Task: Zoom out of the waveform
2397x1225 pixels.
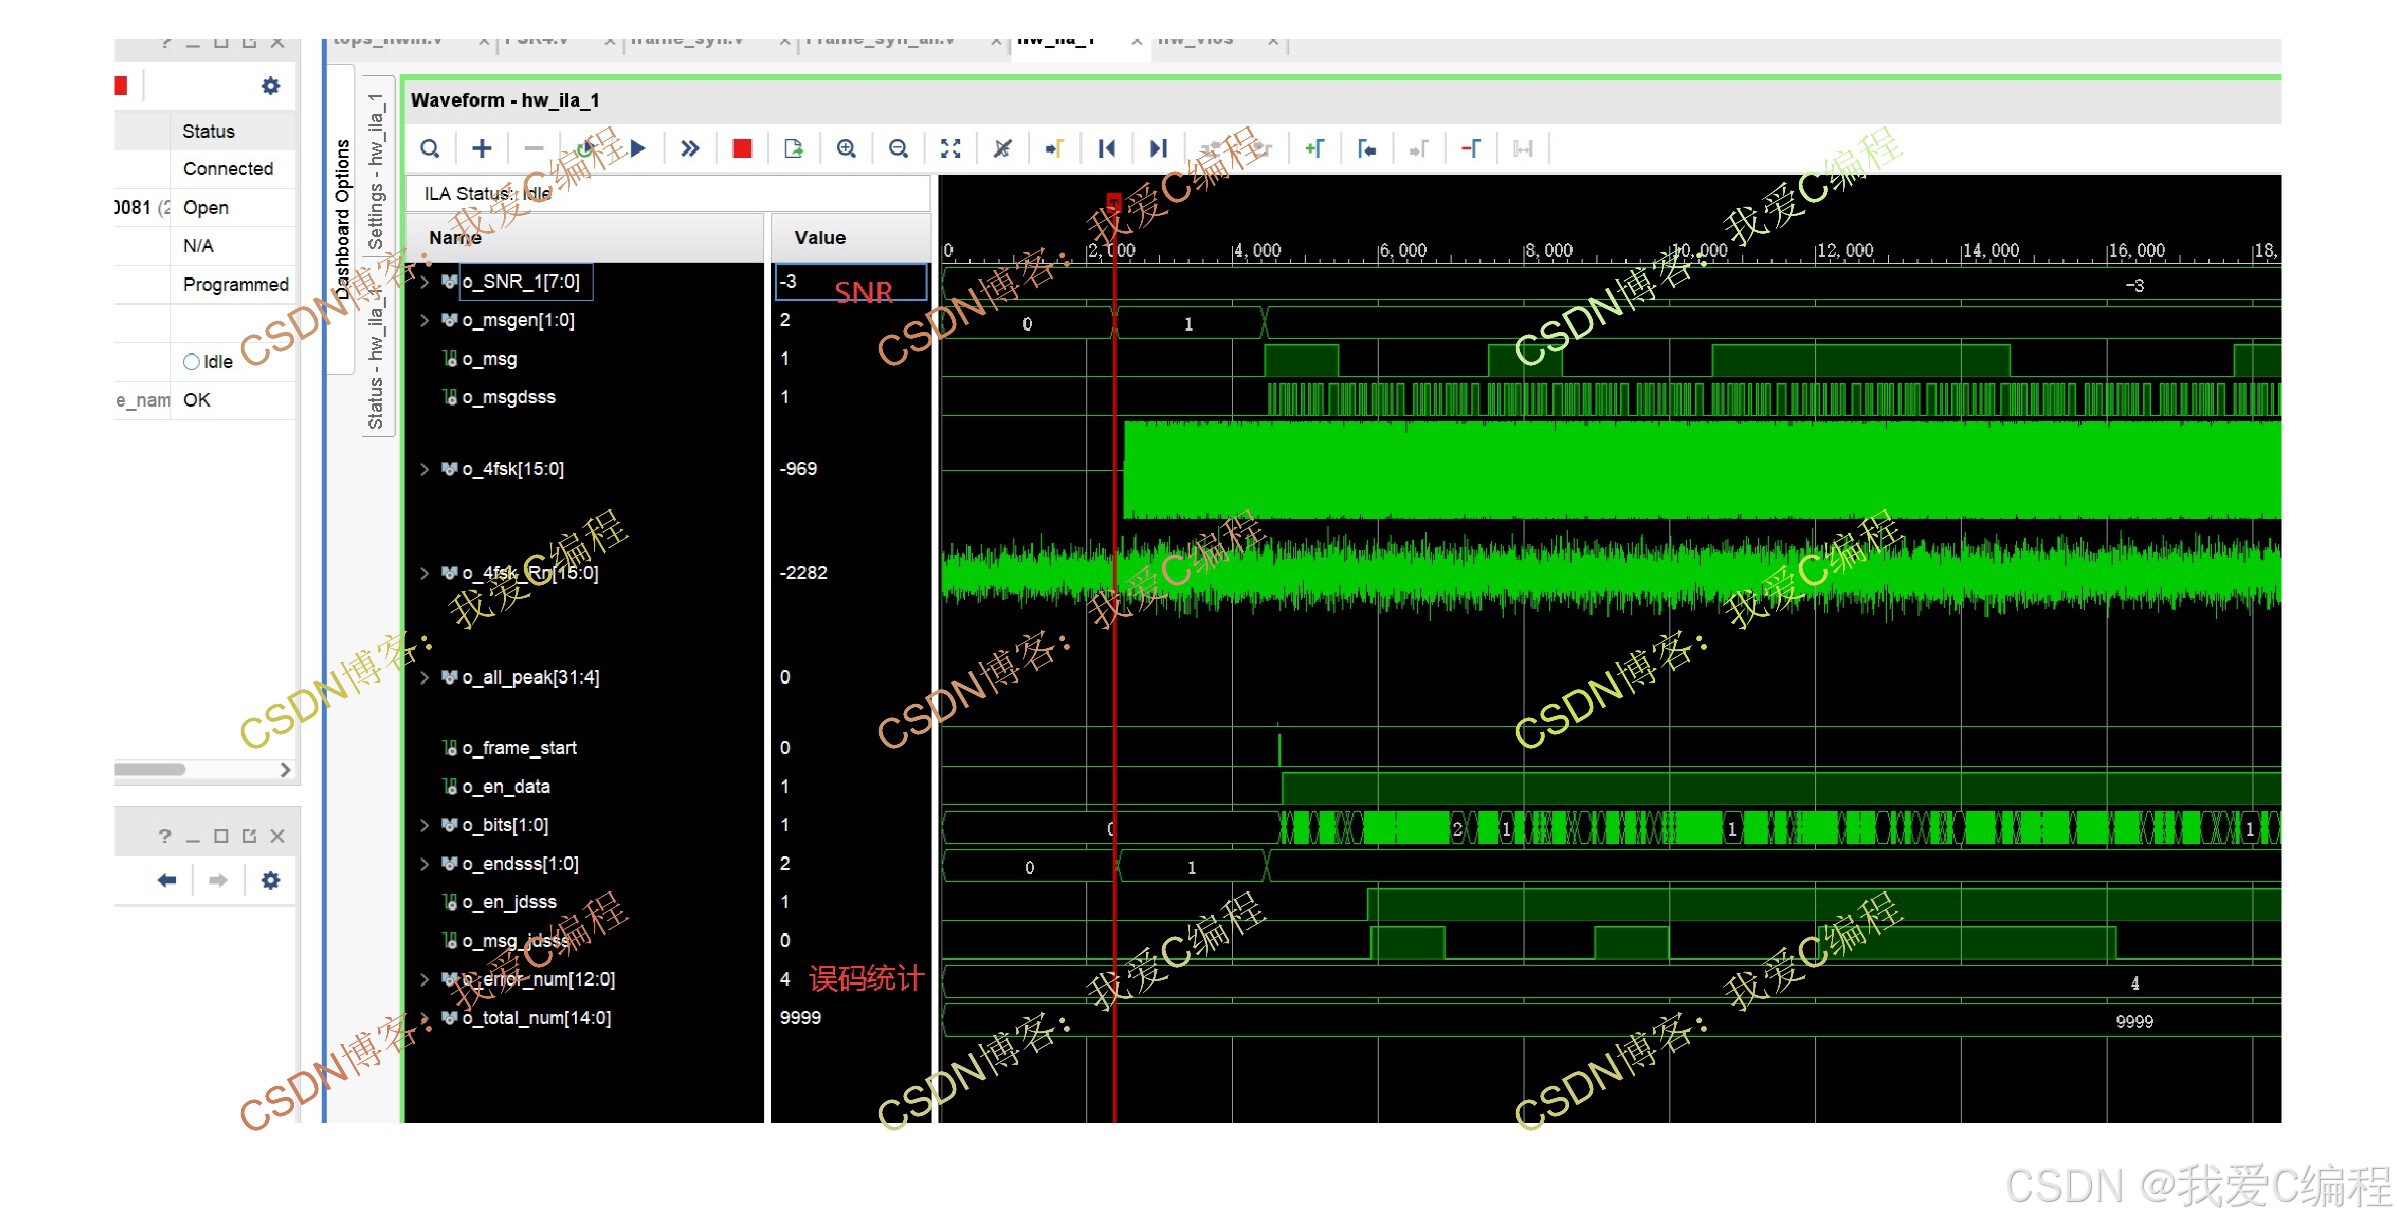Action: pos(898,149)
